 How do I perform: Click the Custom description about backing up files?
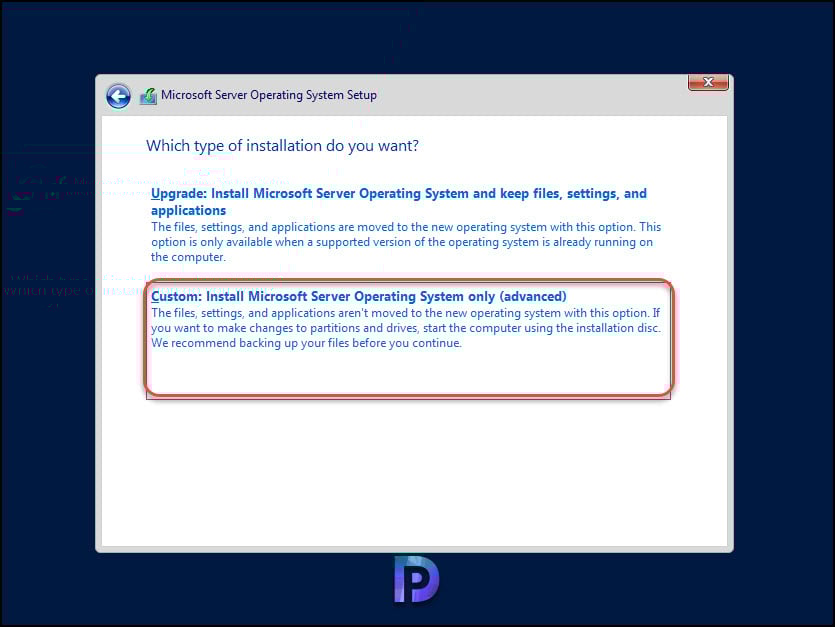click(x=406, y=328)
